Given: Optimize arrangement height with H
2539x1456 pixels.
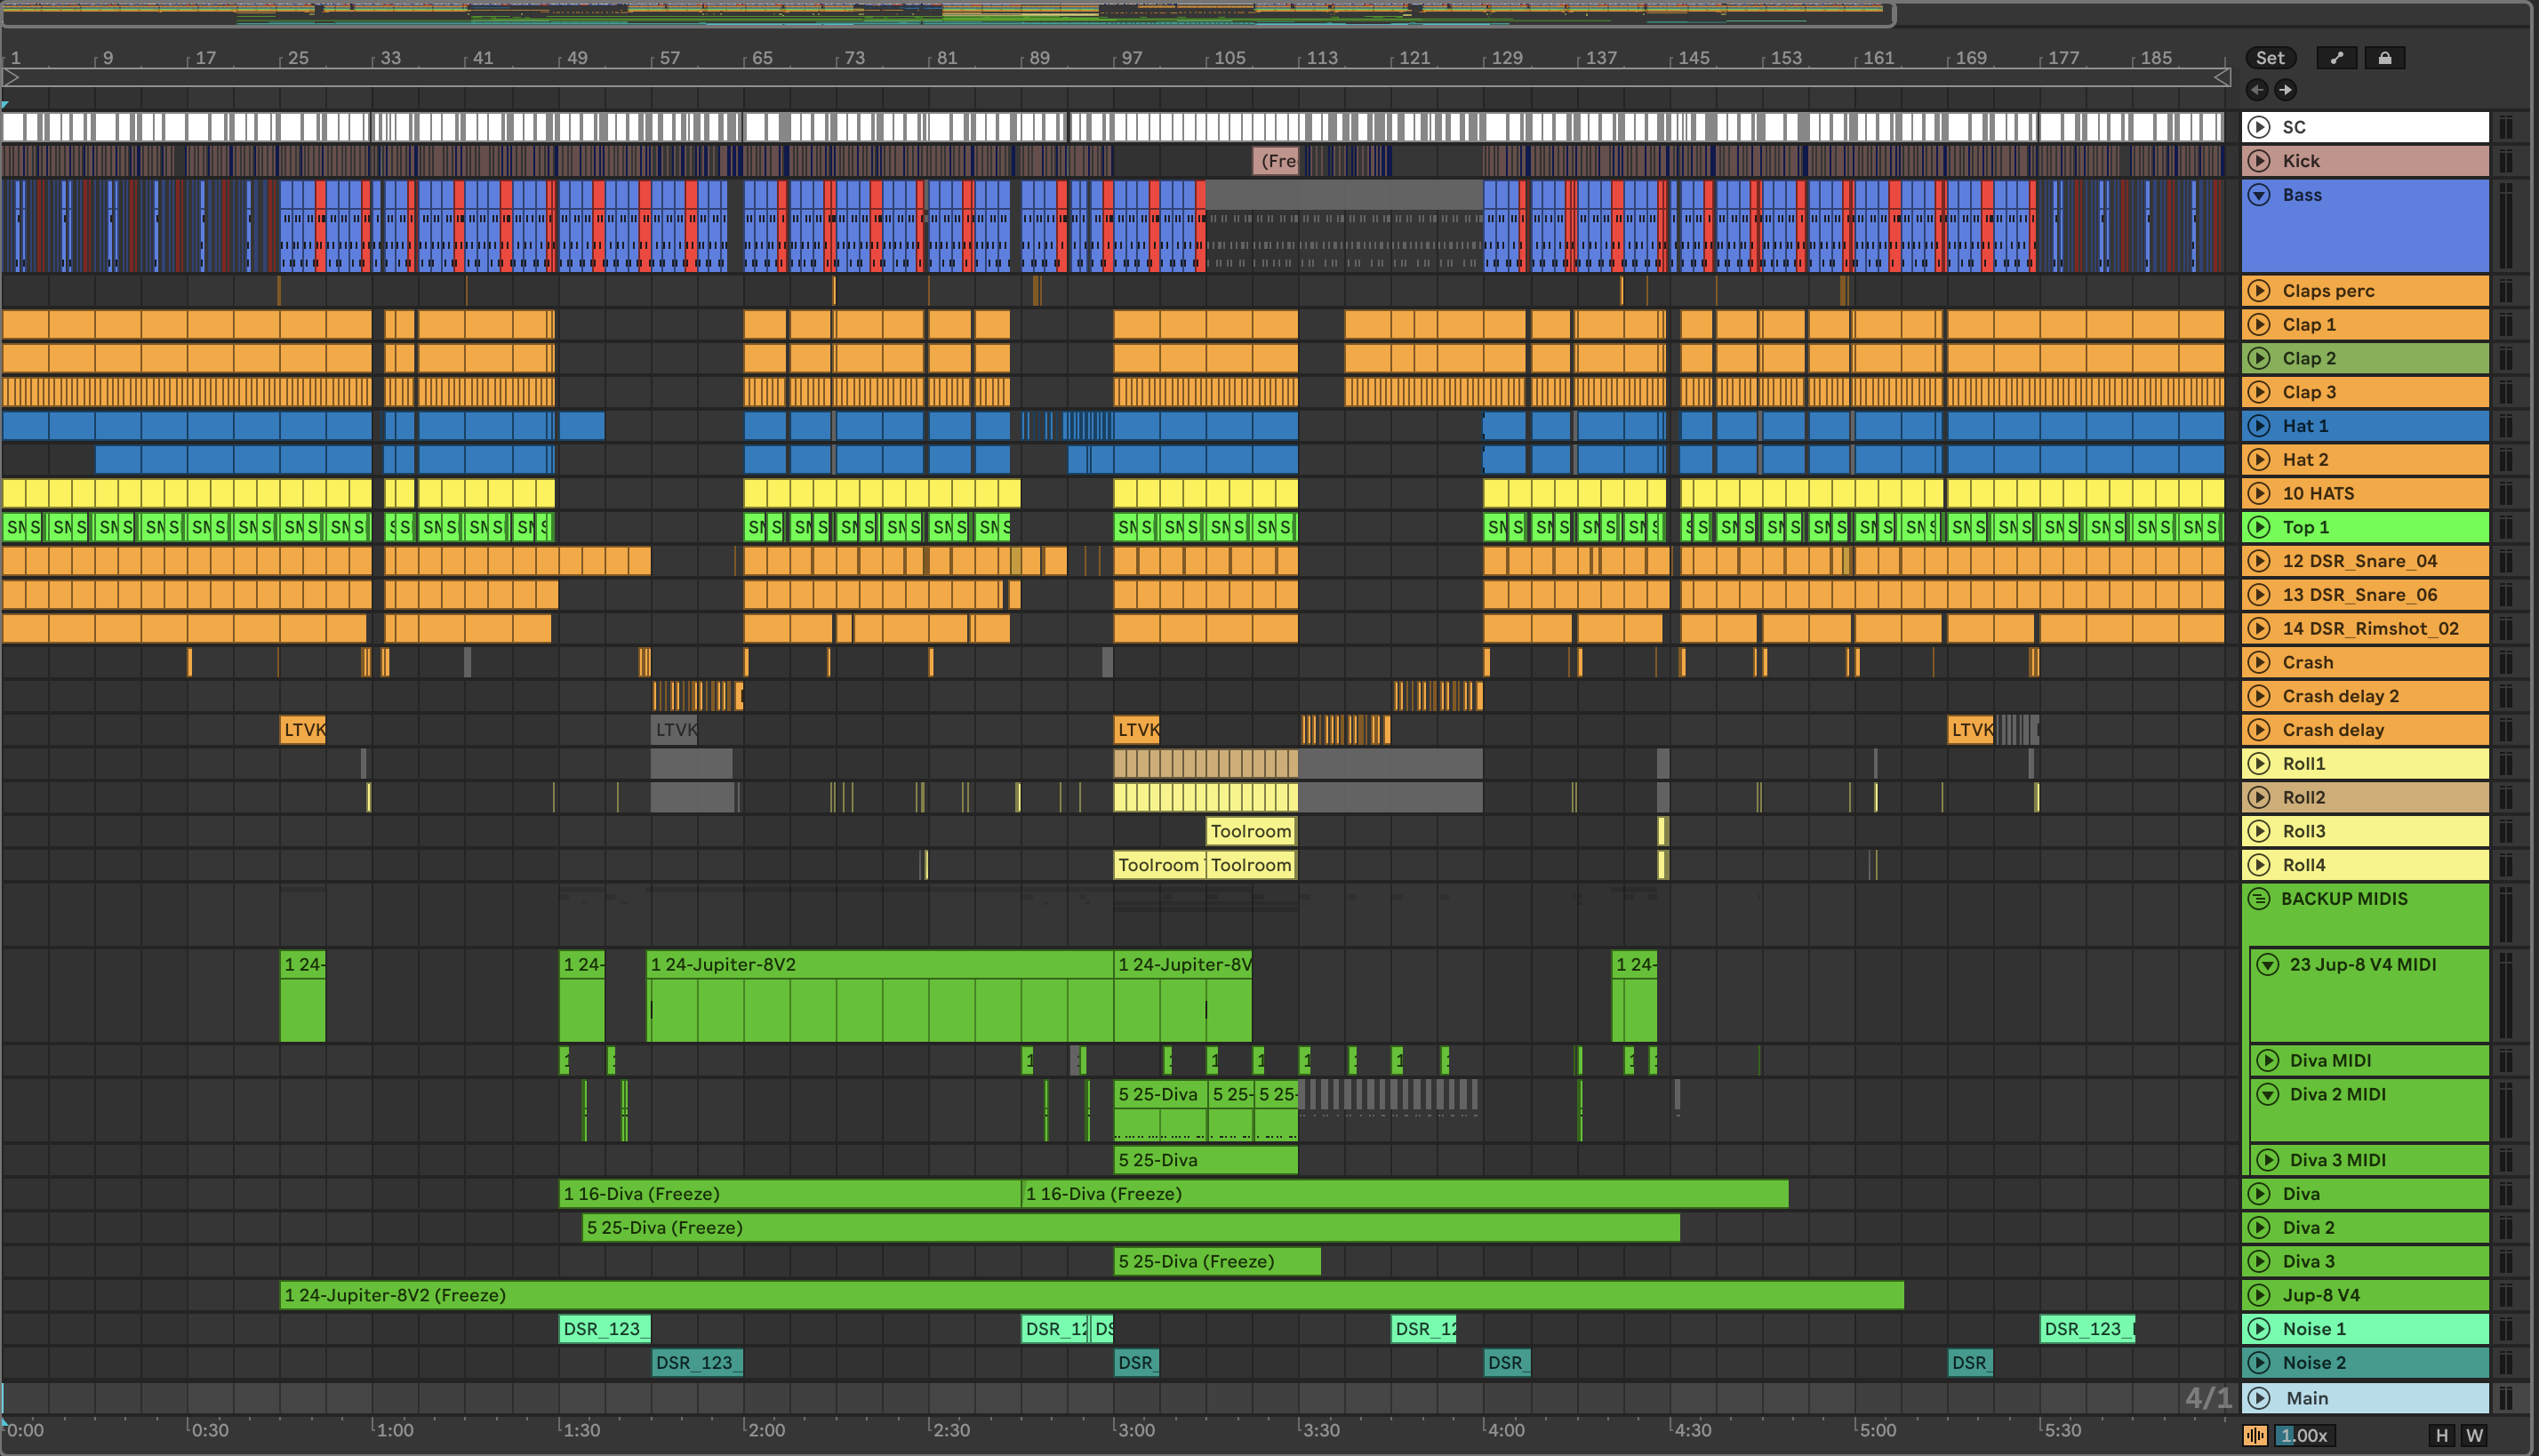Looking at the screenshot, I should (x=2442, y=1436).
